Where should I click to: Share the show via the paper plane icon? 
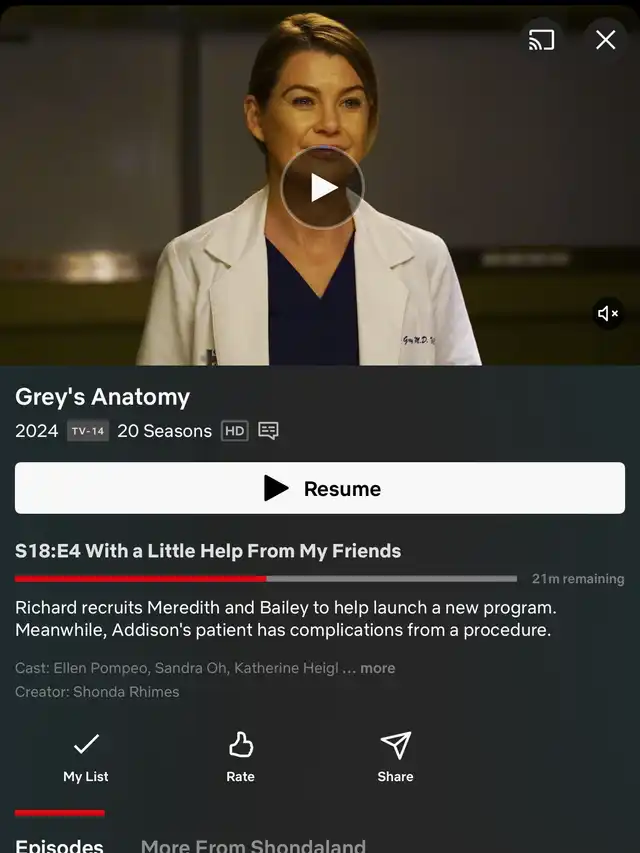[x=396, y=757]
